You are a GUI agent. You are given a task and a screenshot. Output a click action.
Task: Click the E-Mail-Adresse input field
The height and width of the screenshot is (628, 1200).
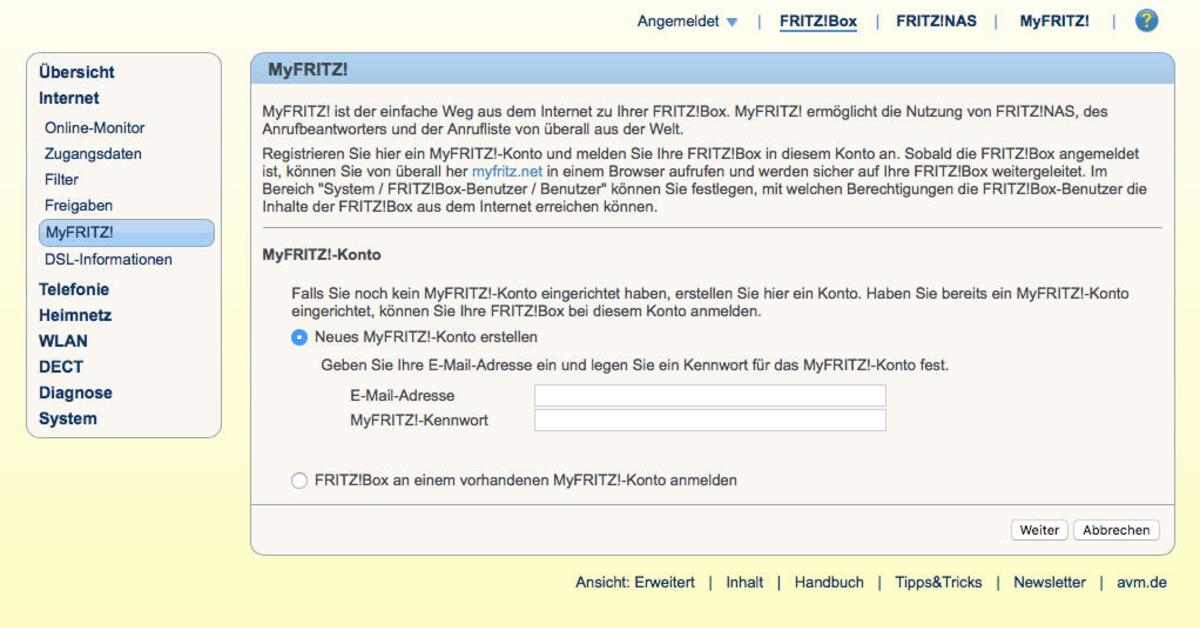point(710,396)
